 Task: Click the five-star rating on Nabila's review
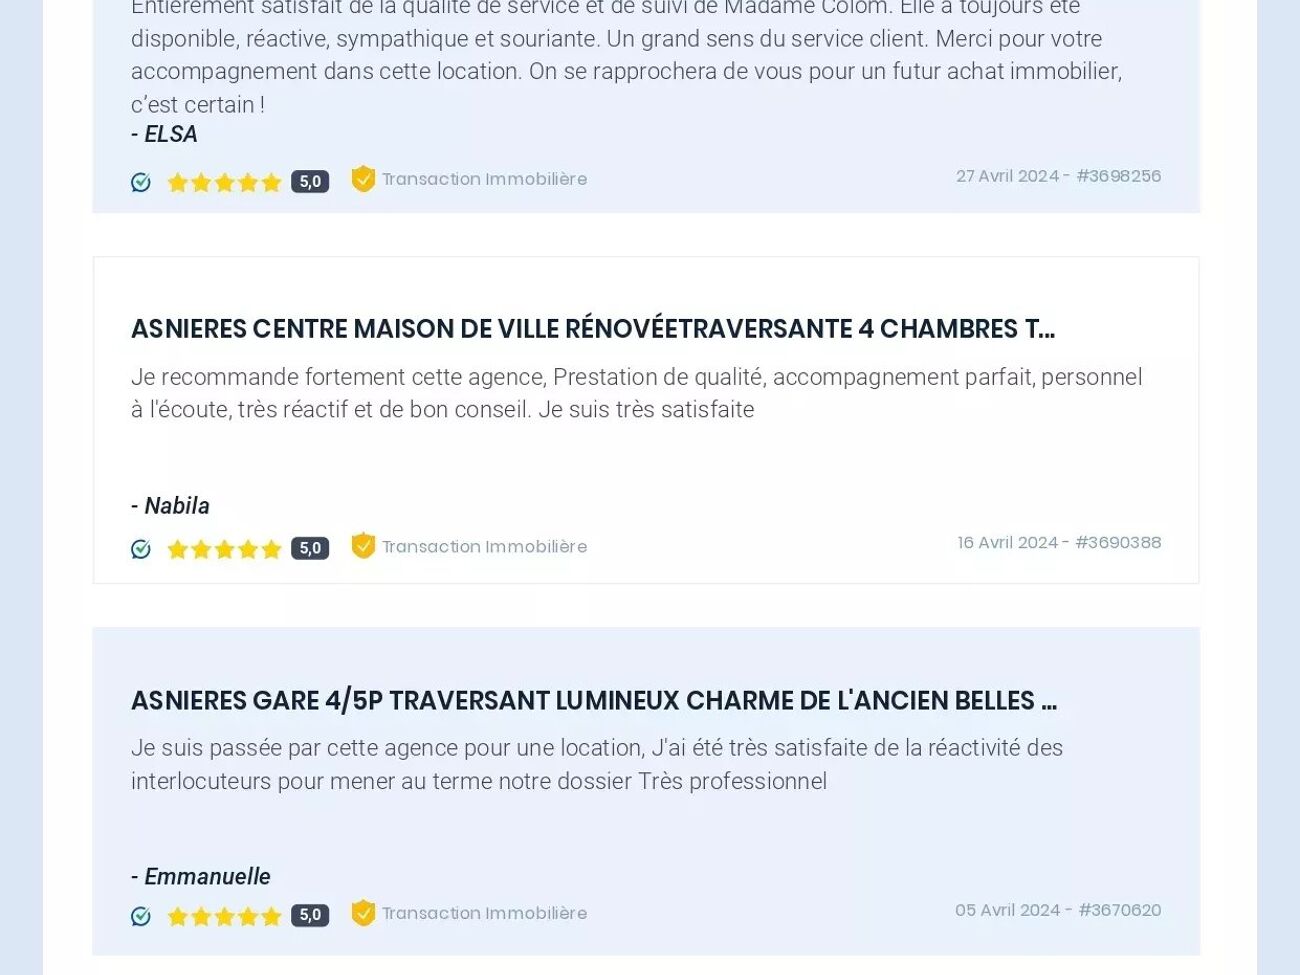(x=225, y=549)
